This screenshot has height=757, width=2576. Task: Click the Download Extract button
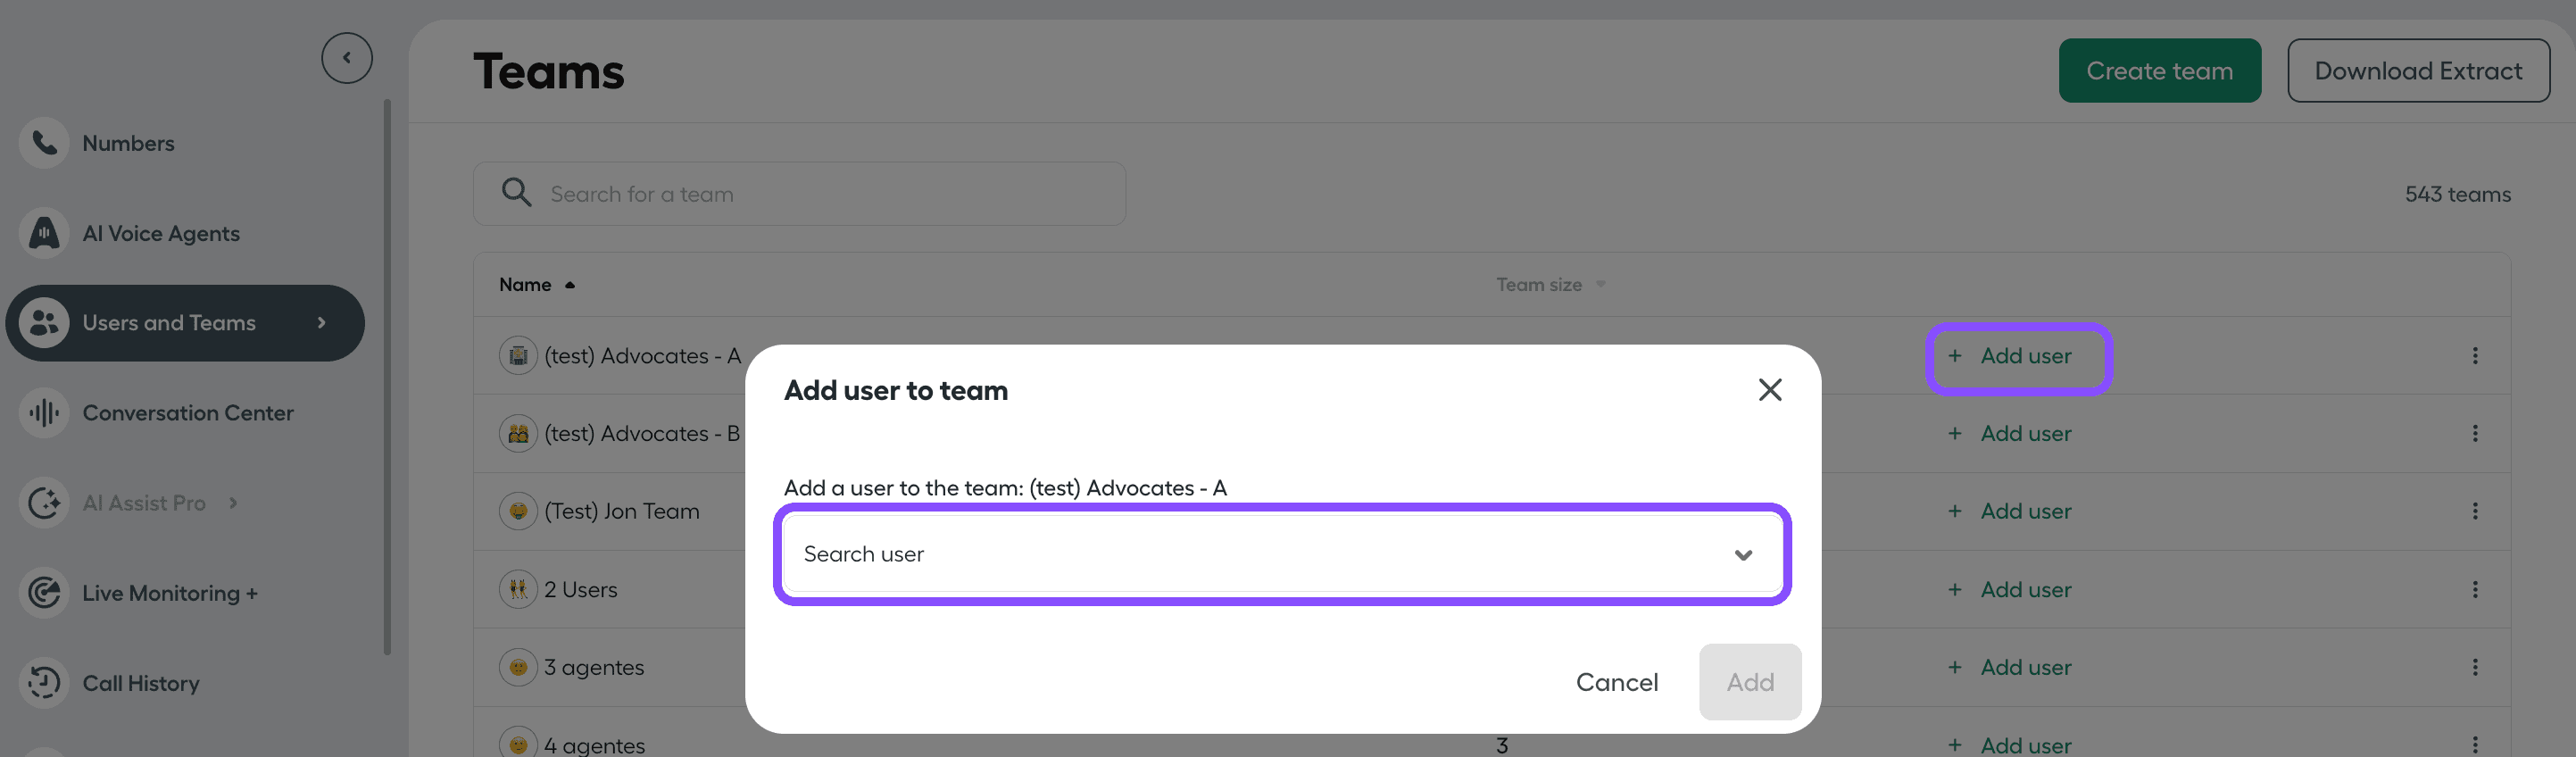click(x=2419, y=70)
